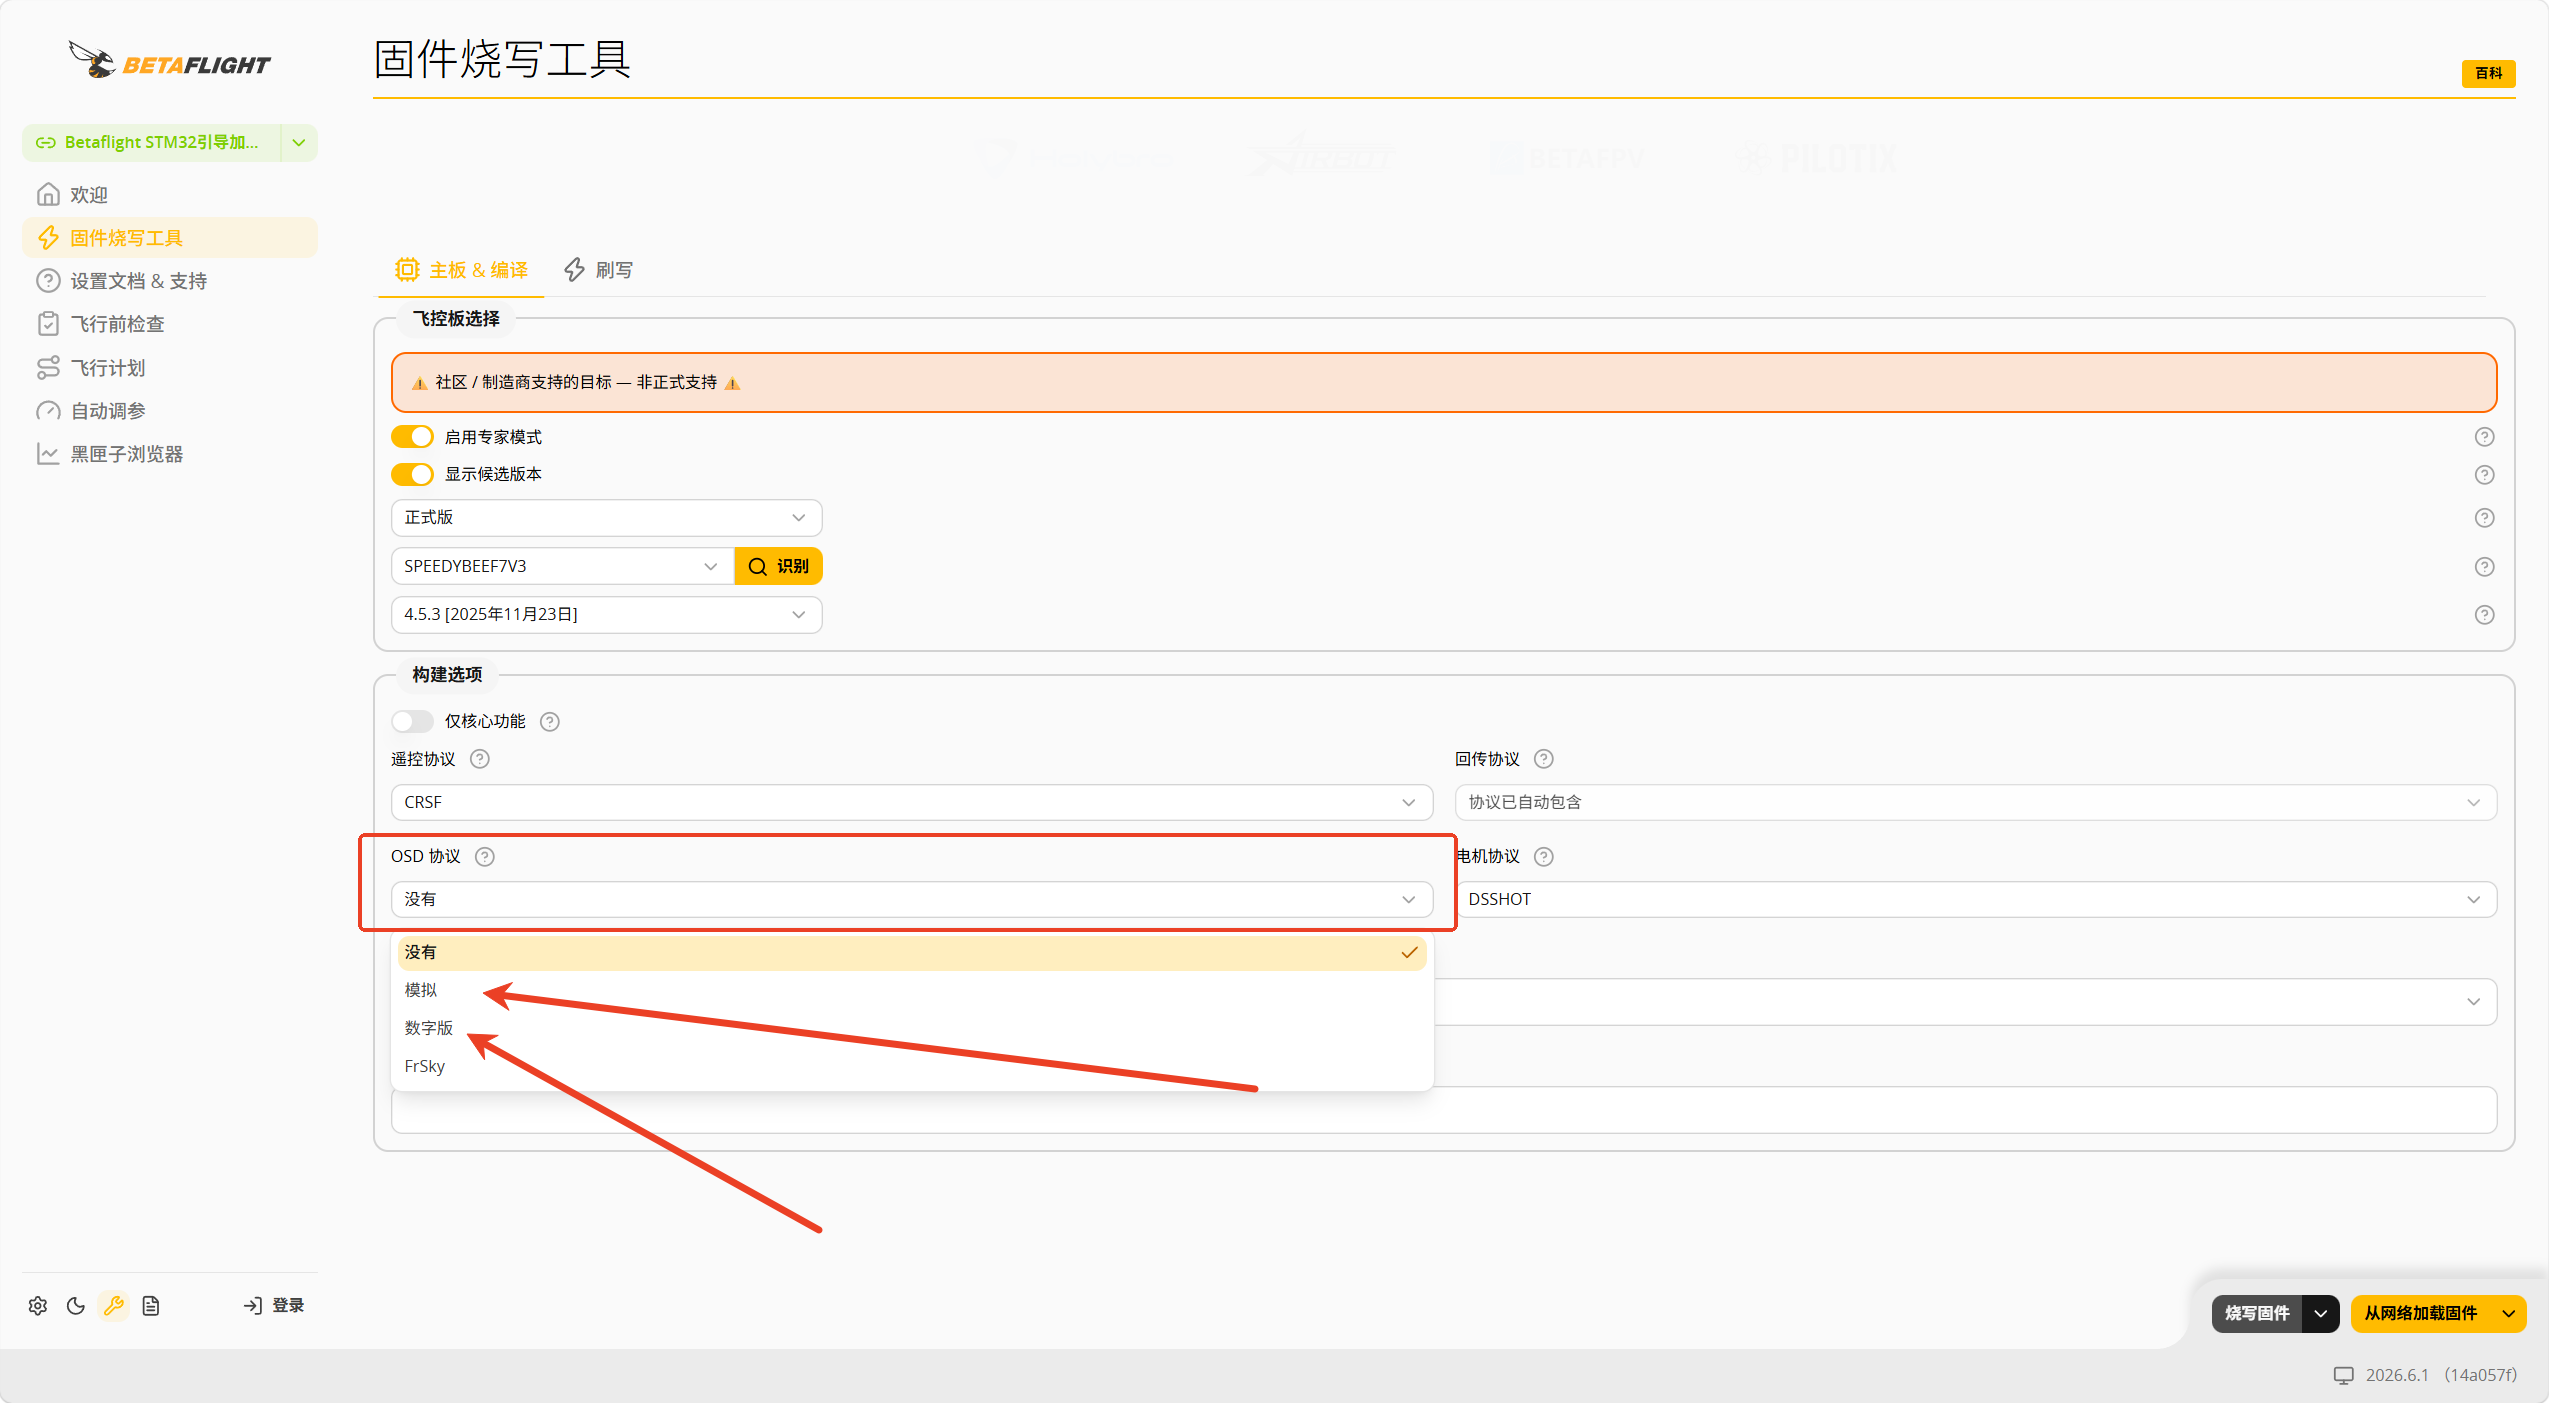Click help icon next to 仅核心功能
2549x1403 pixels.
coord(550,722)
